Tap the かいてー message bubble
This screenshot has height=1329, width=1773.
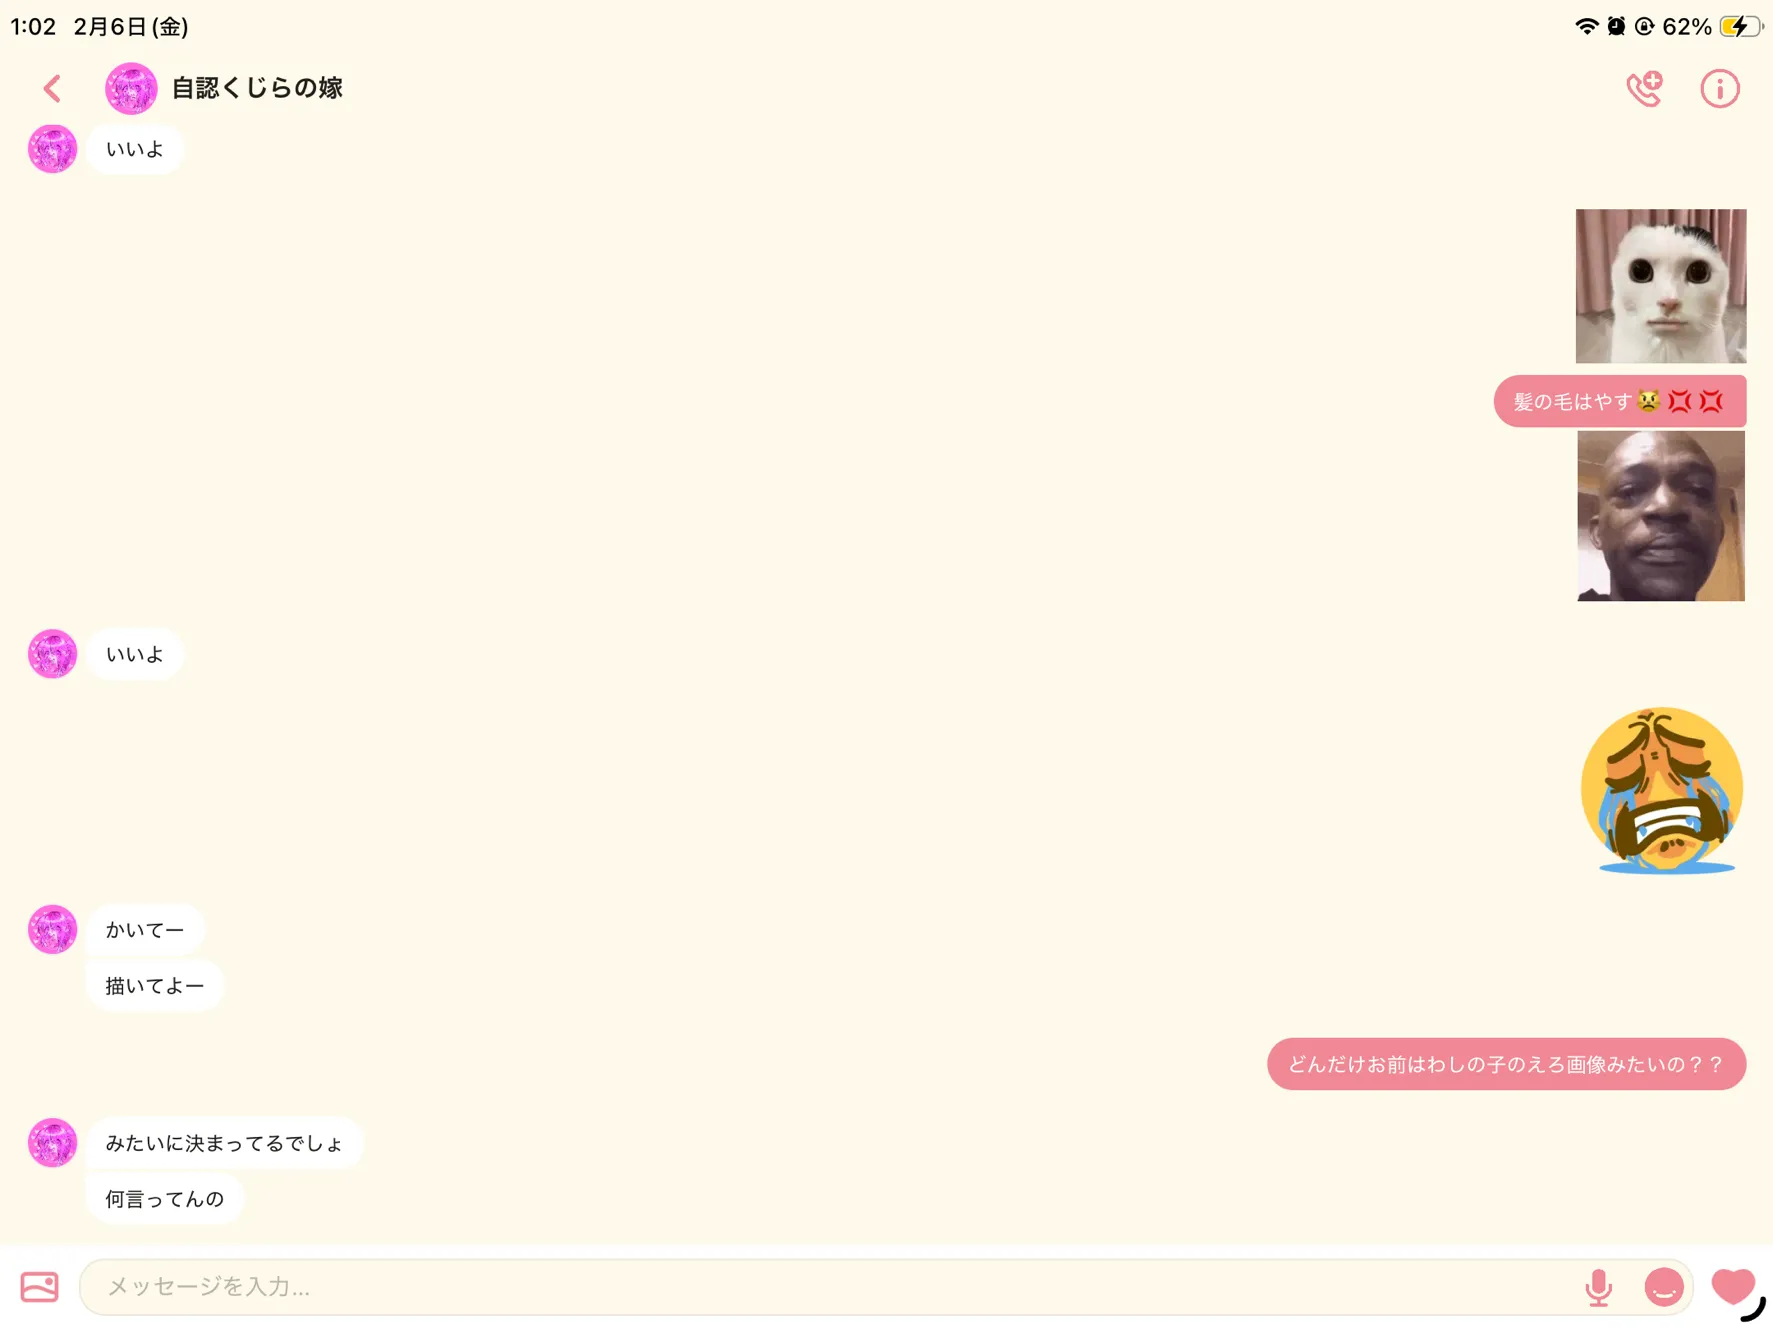pyautogui.click(x=145, y=930)
